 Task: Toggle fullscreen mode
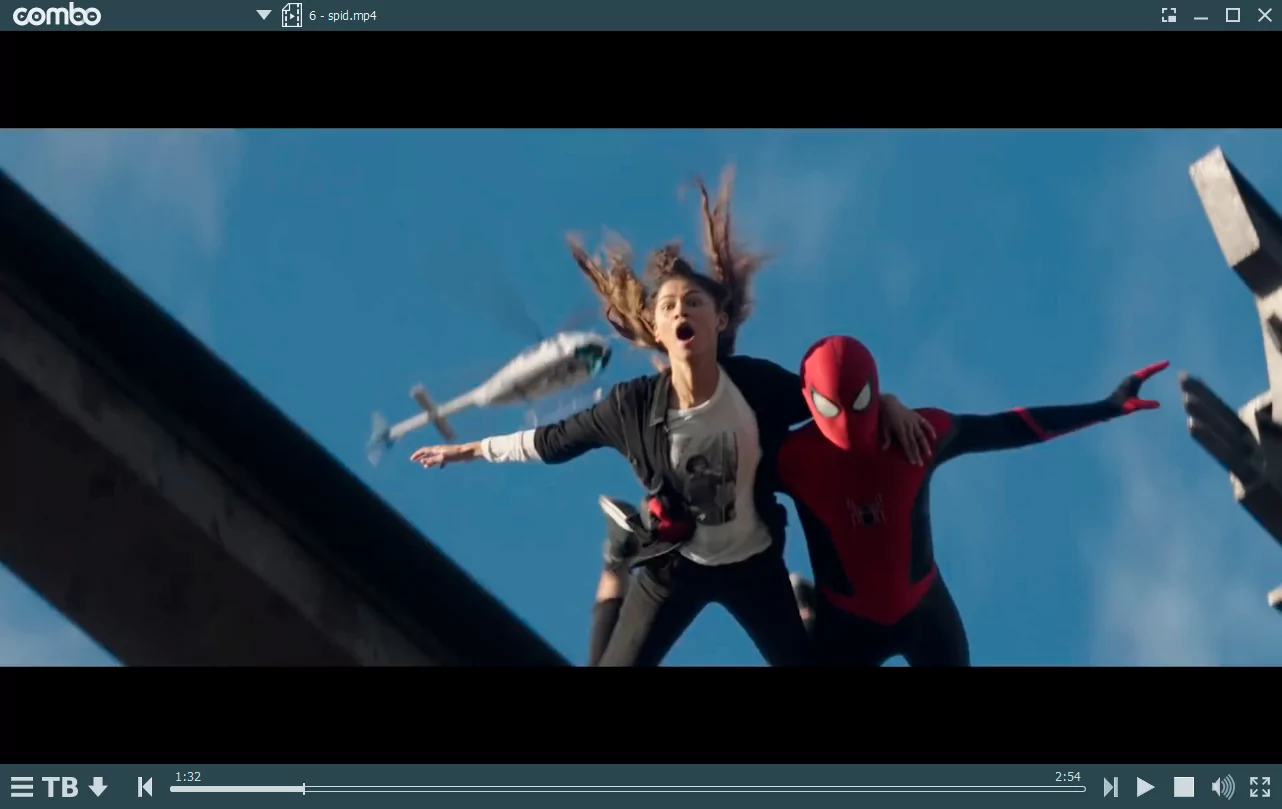pos(1260,787)
